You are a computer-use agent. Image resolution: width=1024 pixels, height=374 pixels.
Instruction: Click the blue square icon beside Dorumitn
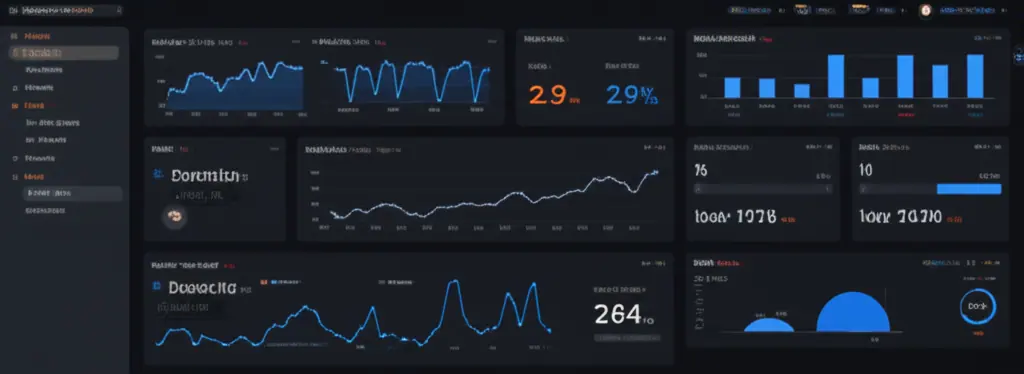[157, 174]
